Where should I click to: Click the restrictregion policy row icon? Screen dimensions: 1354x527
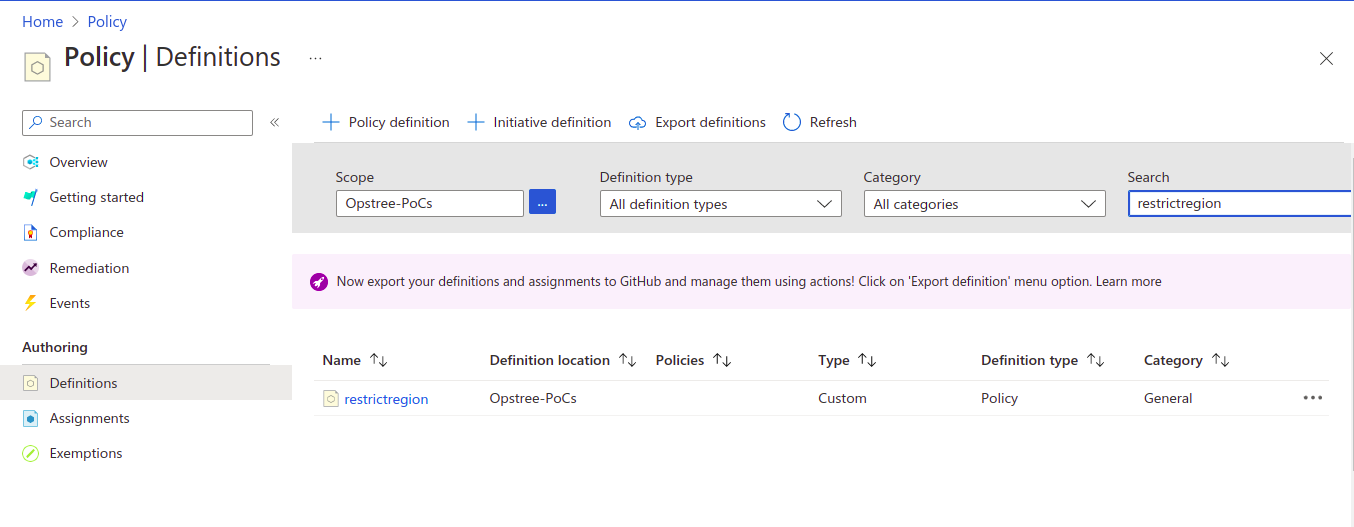coord(331,399)
